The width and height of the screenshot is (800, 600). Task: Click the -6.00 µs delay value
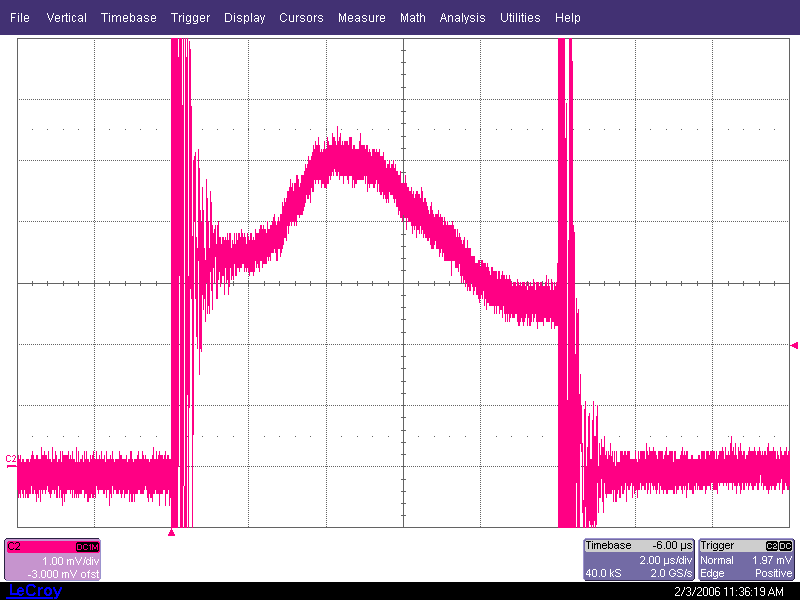click(672, 545)
